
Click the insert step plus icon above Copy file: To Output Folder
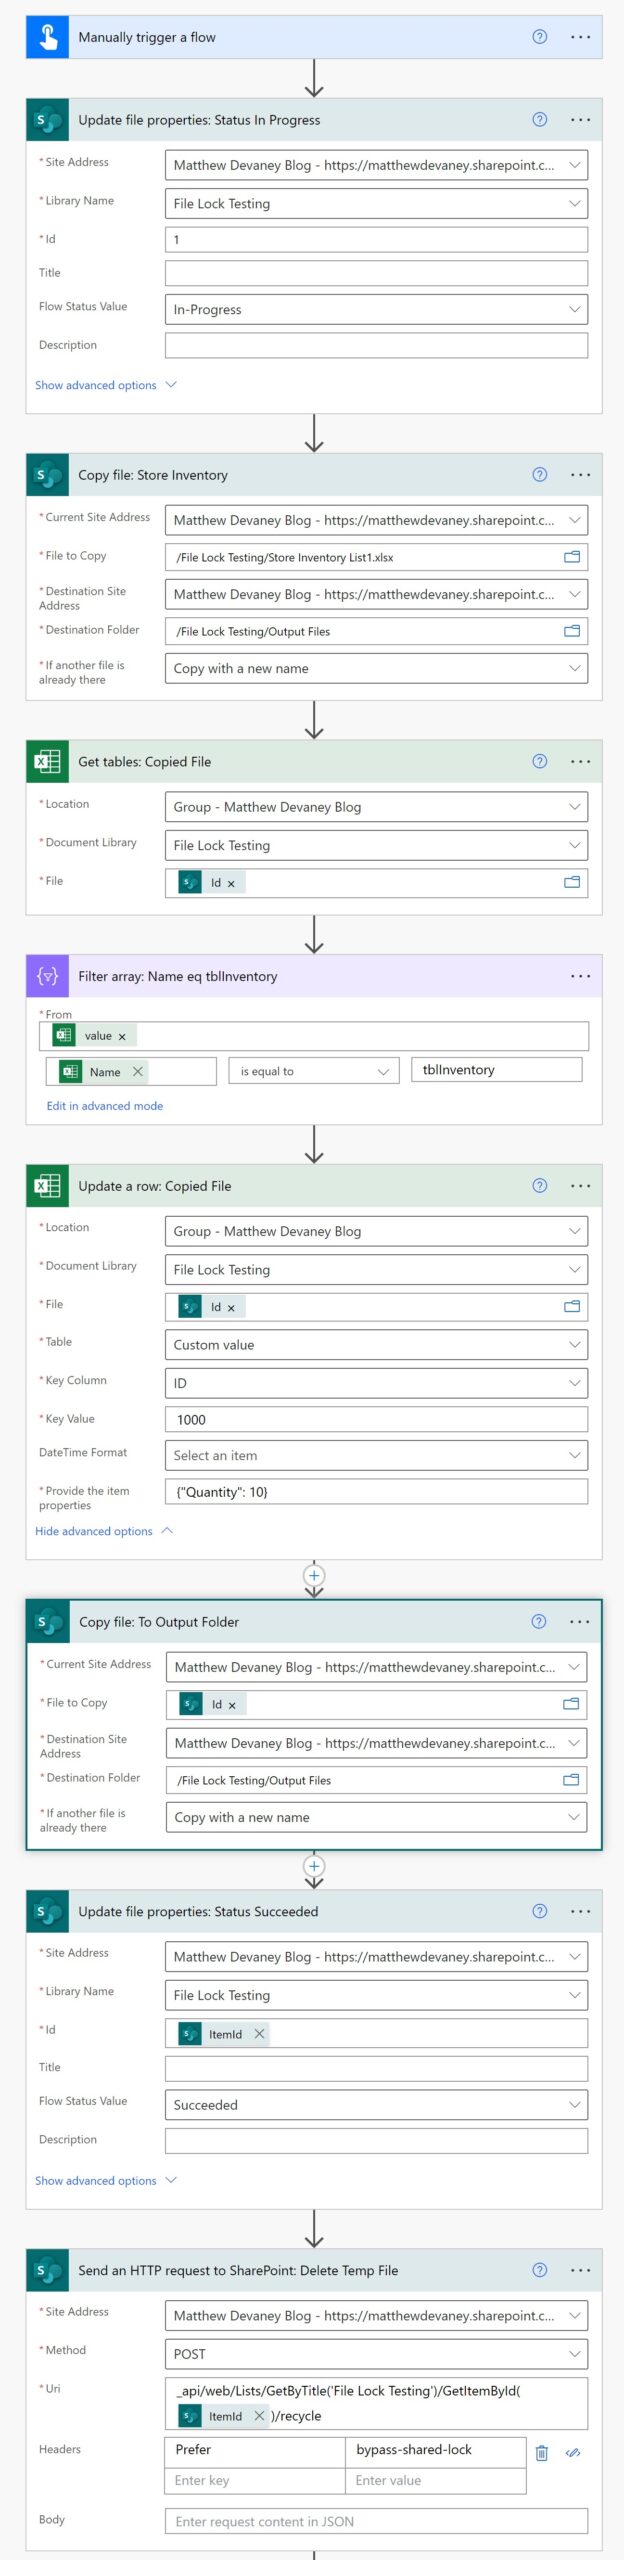(x=314, y=1574)
